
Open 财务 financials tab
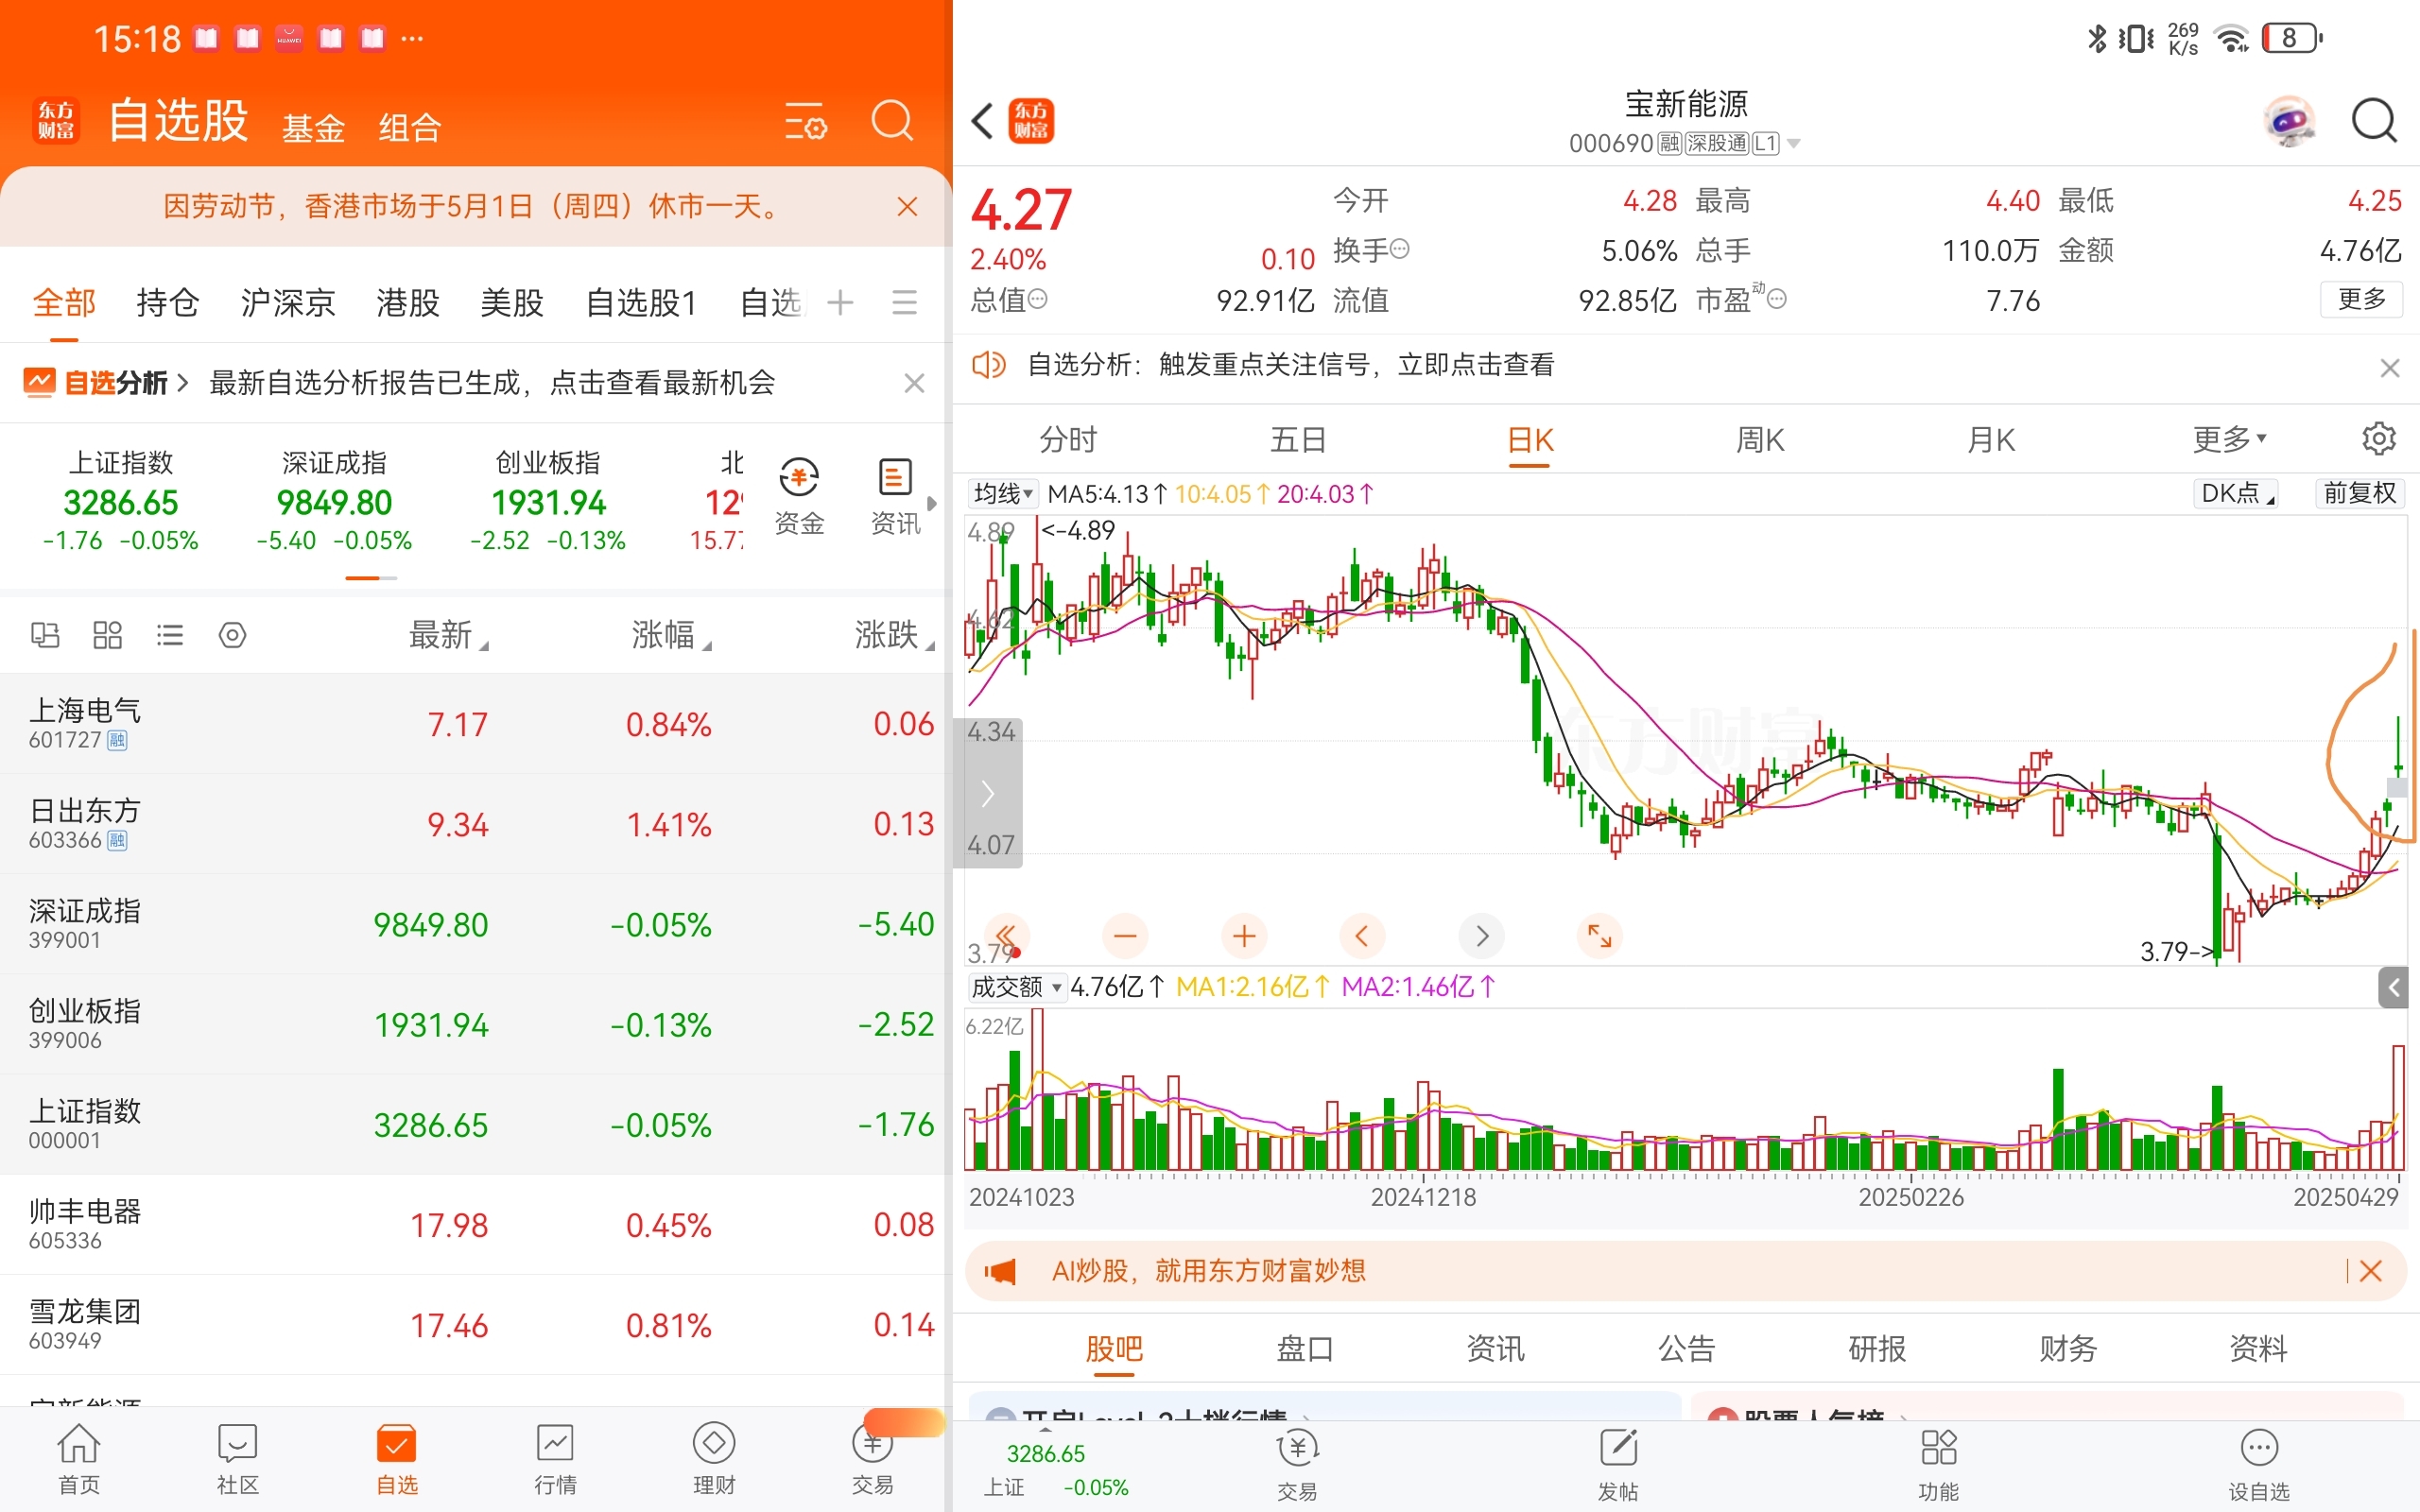[x=2068, y=1349]
